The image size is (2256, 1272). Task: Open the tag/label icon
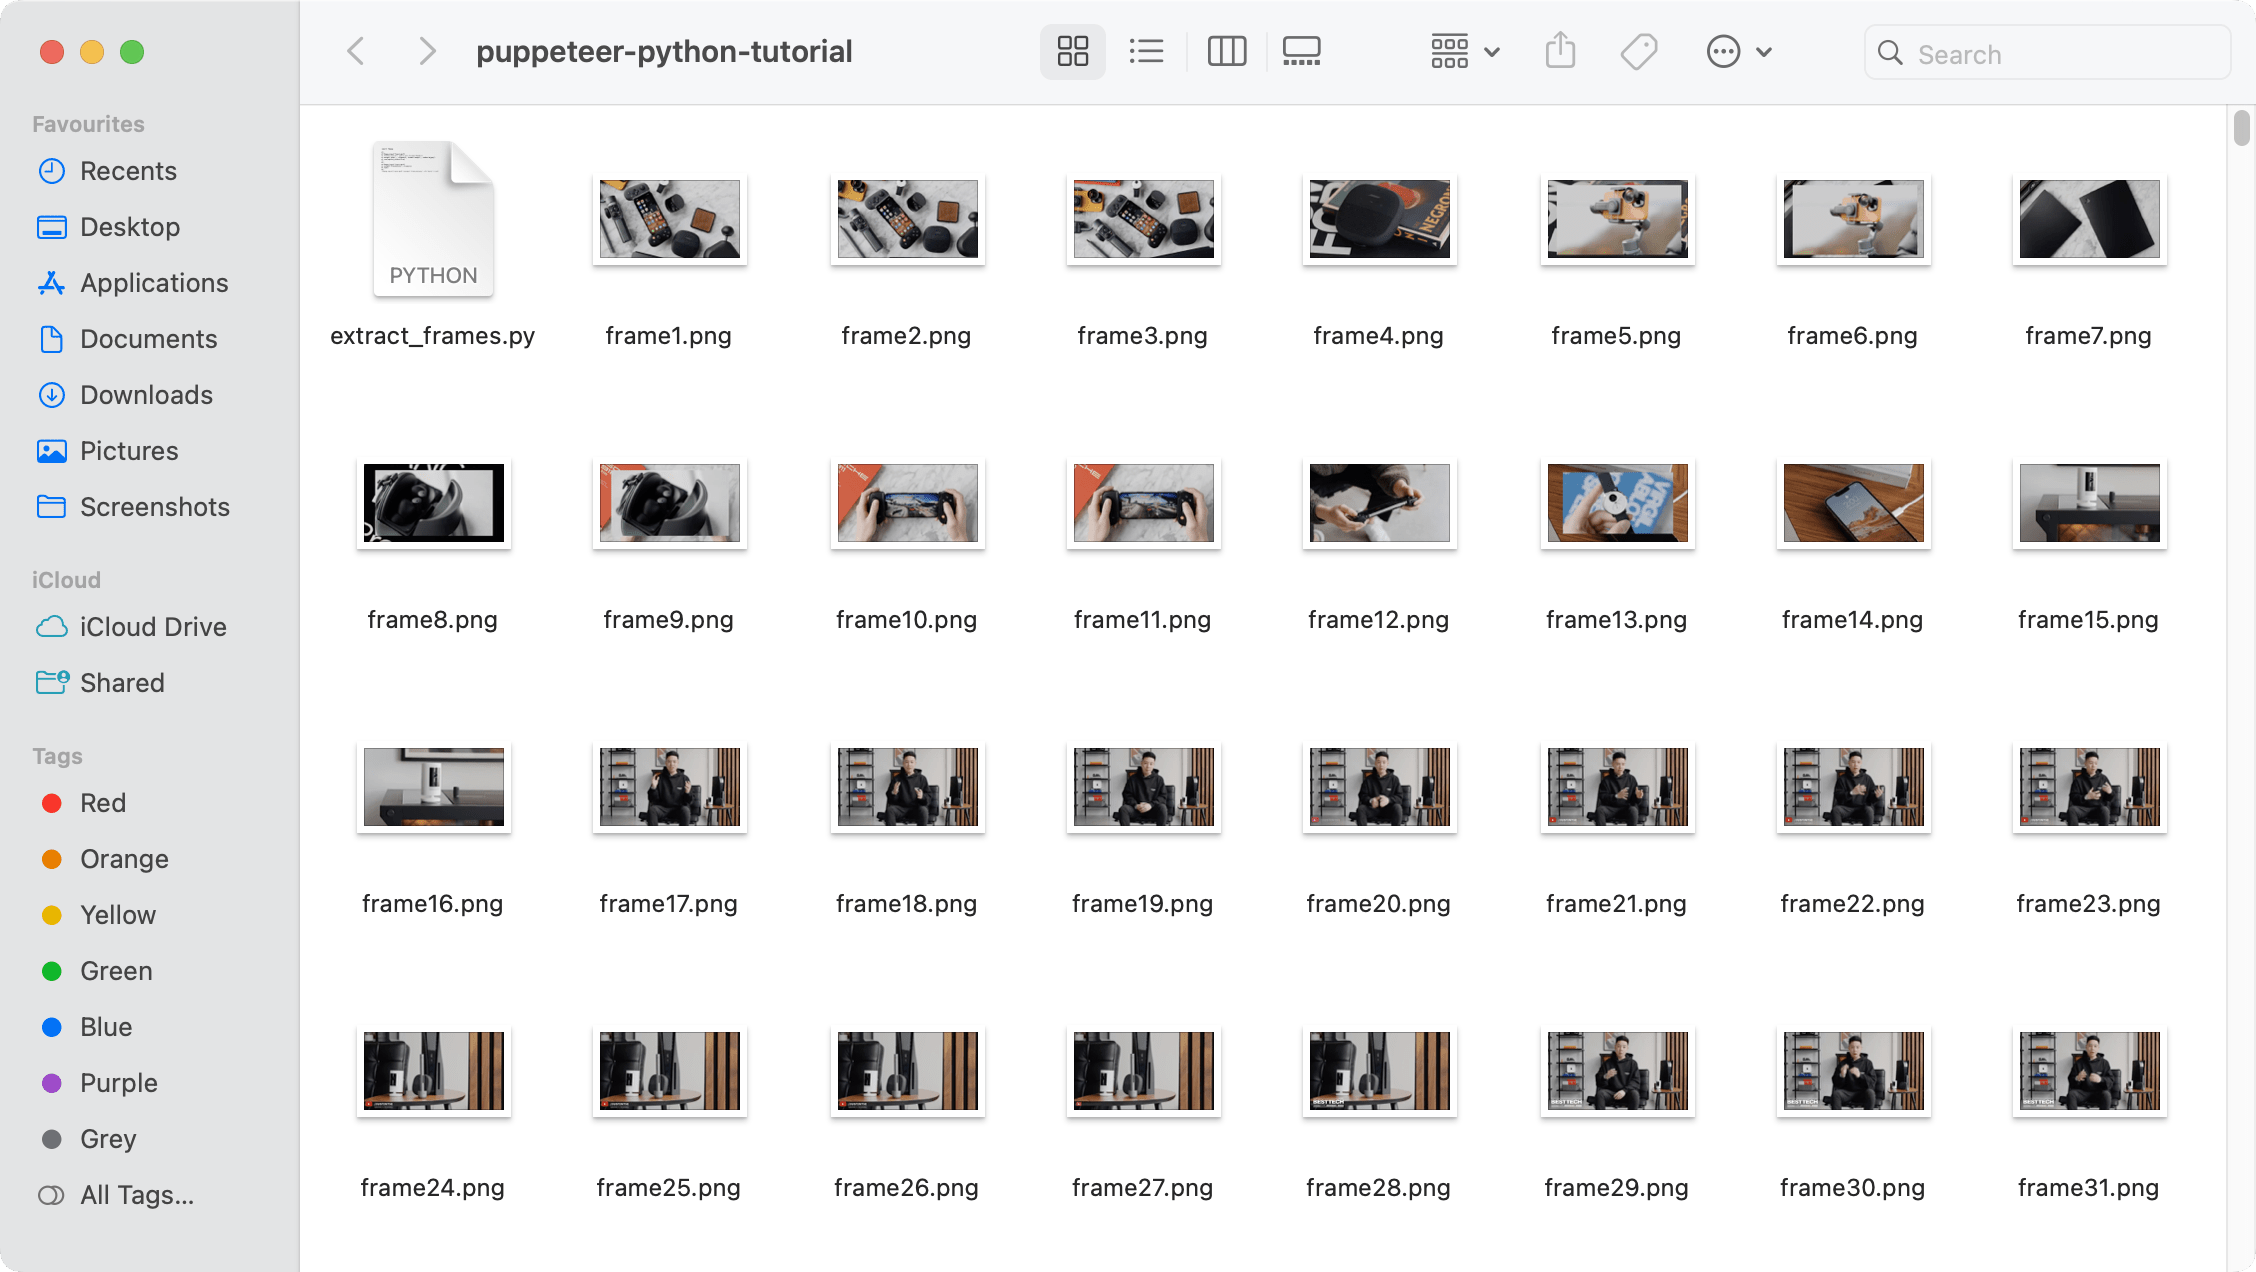point(1639,51)
